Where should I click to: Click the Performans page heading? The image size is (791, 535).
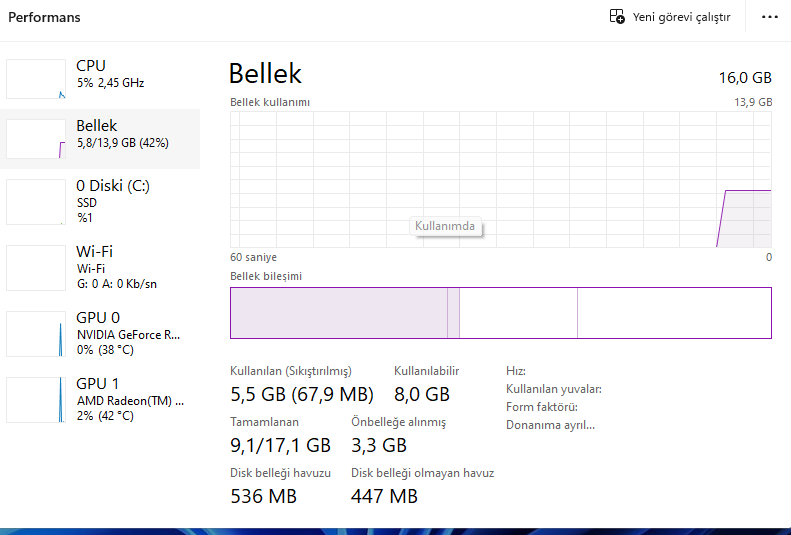point(44,17)
